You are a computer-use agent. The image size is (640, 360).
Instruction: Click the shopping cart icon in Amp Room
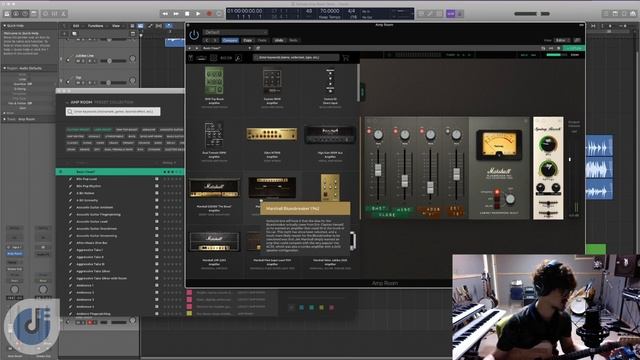pos(346,58)
